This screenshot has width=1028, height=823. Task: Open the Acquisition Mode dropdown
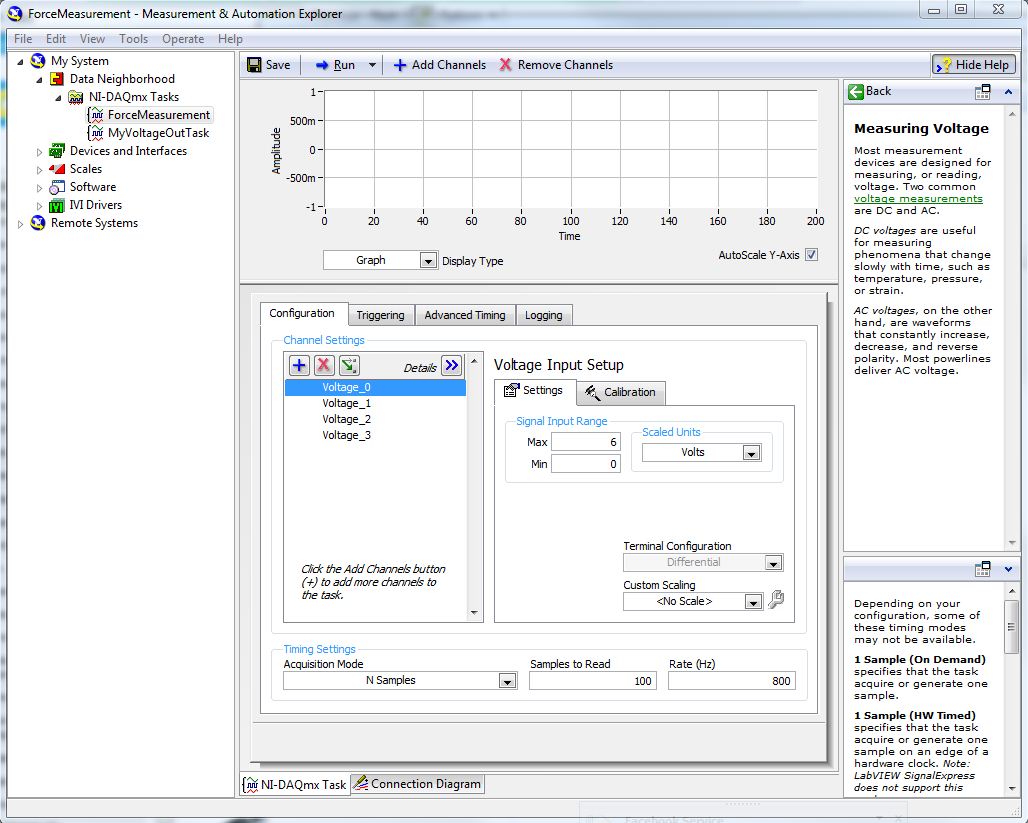click(507, 681)
